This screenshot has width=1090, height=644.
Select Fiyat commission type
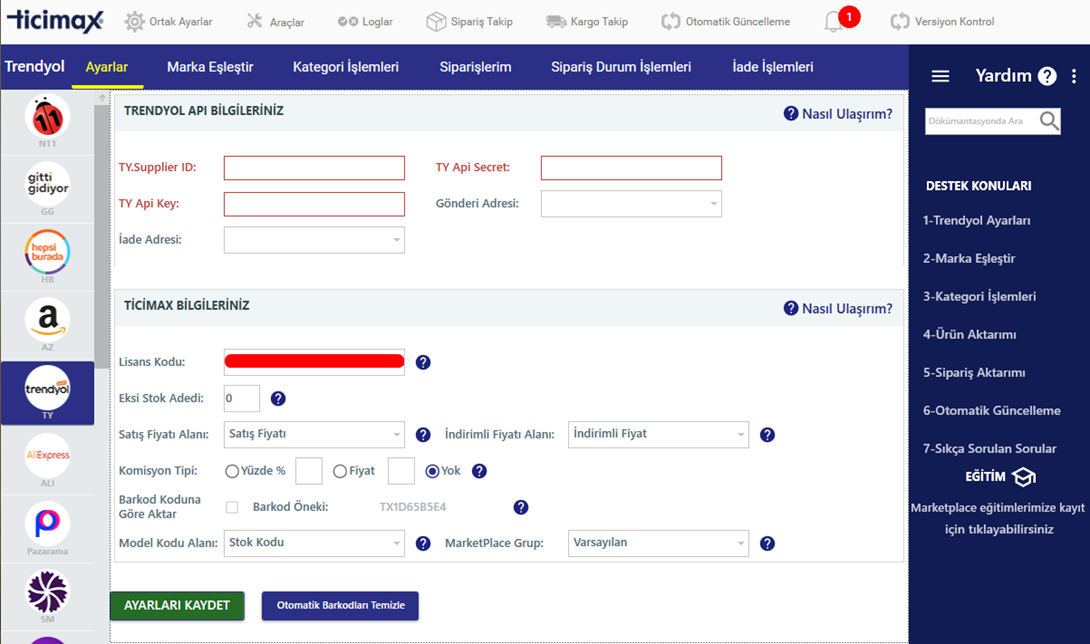point(340,471)
